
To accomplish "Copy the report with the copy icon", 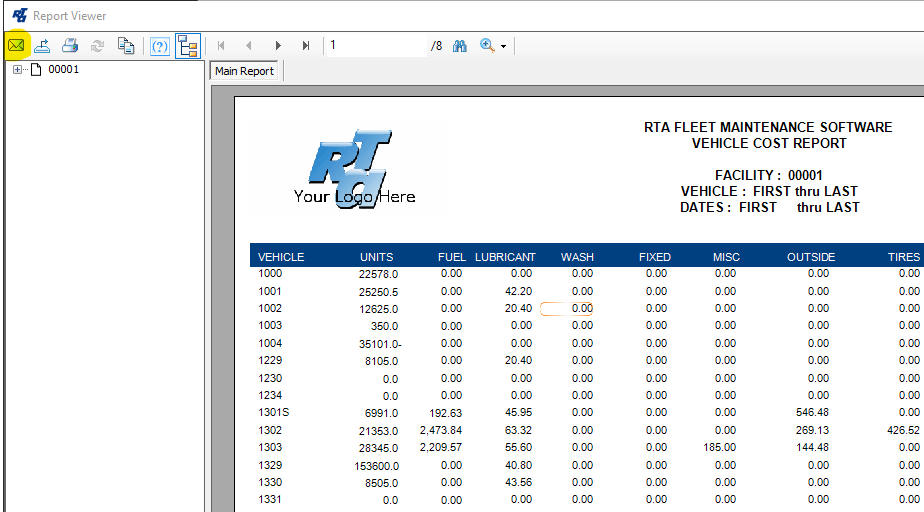I will [x=125, y=46].
